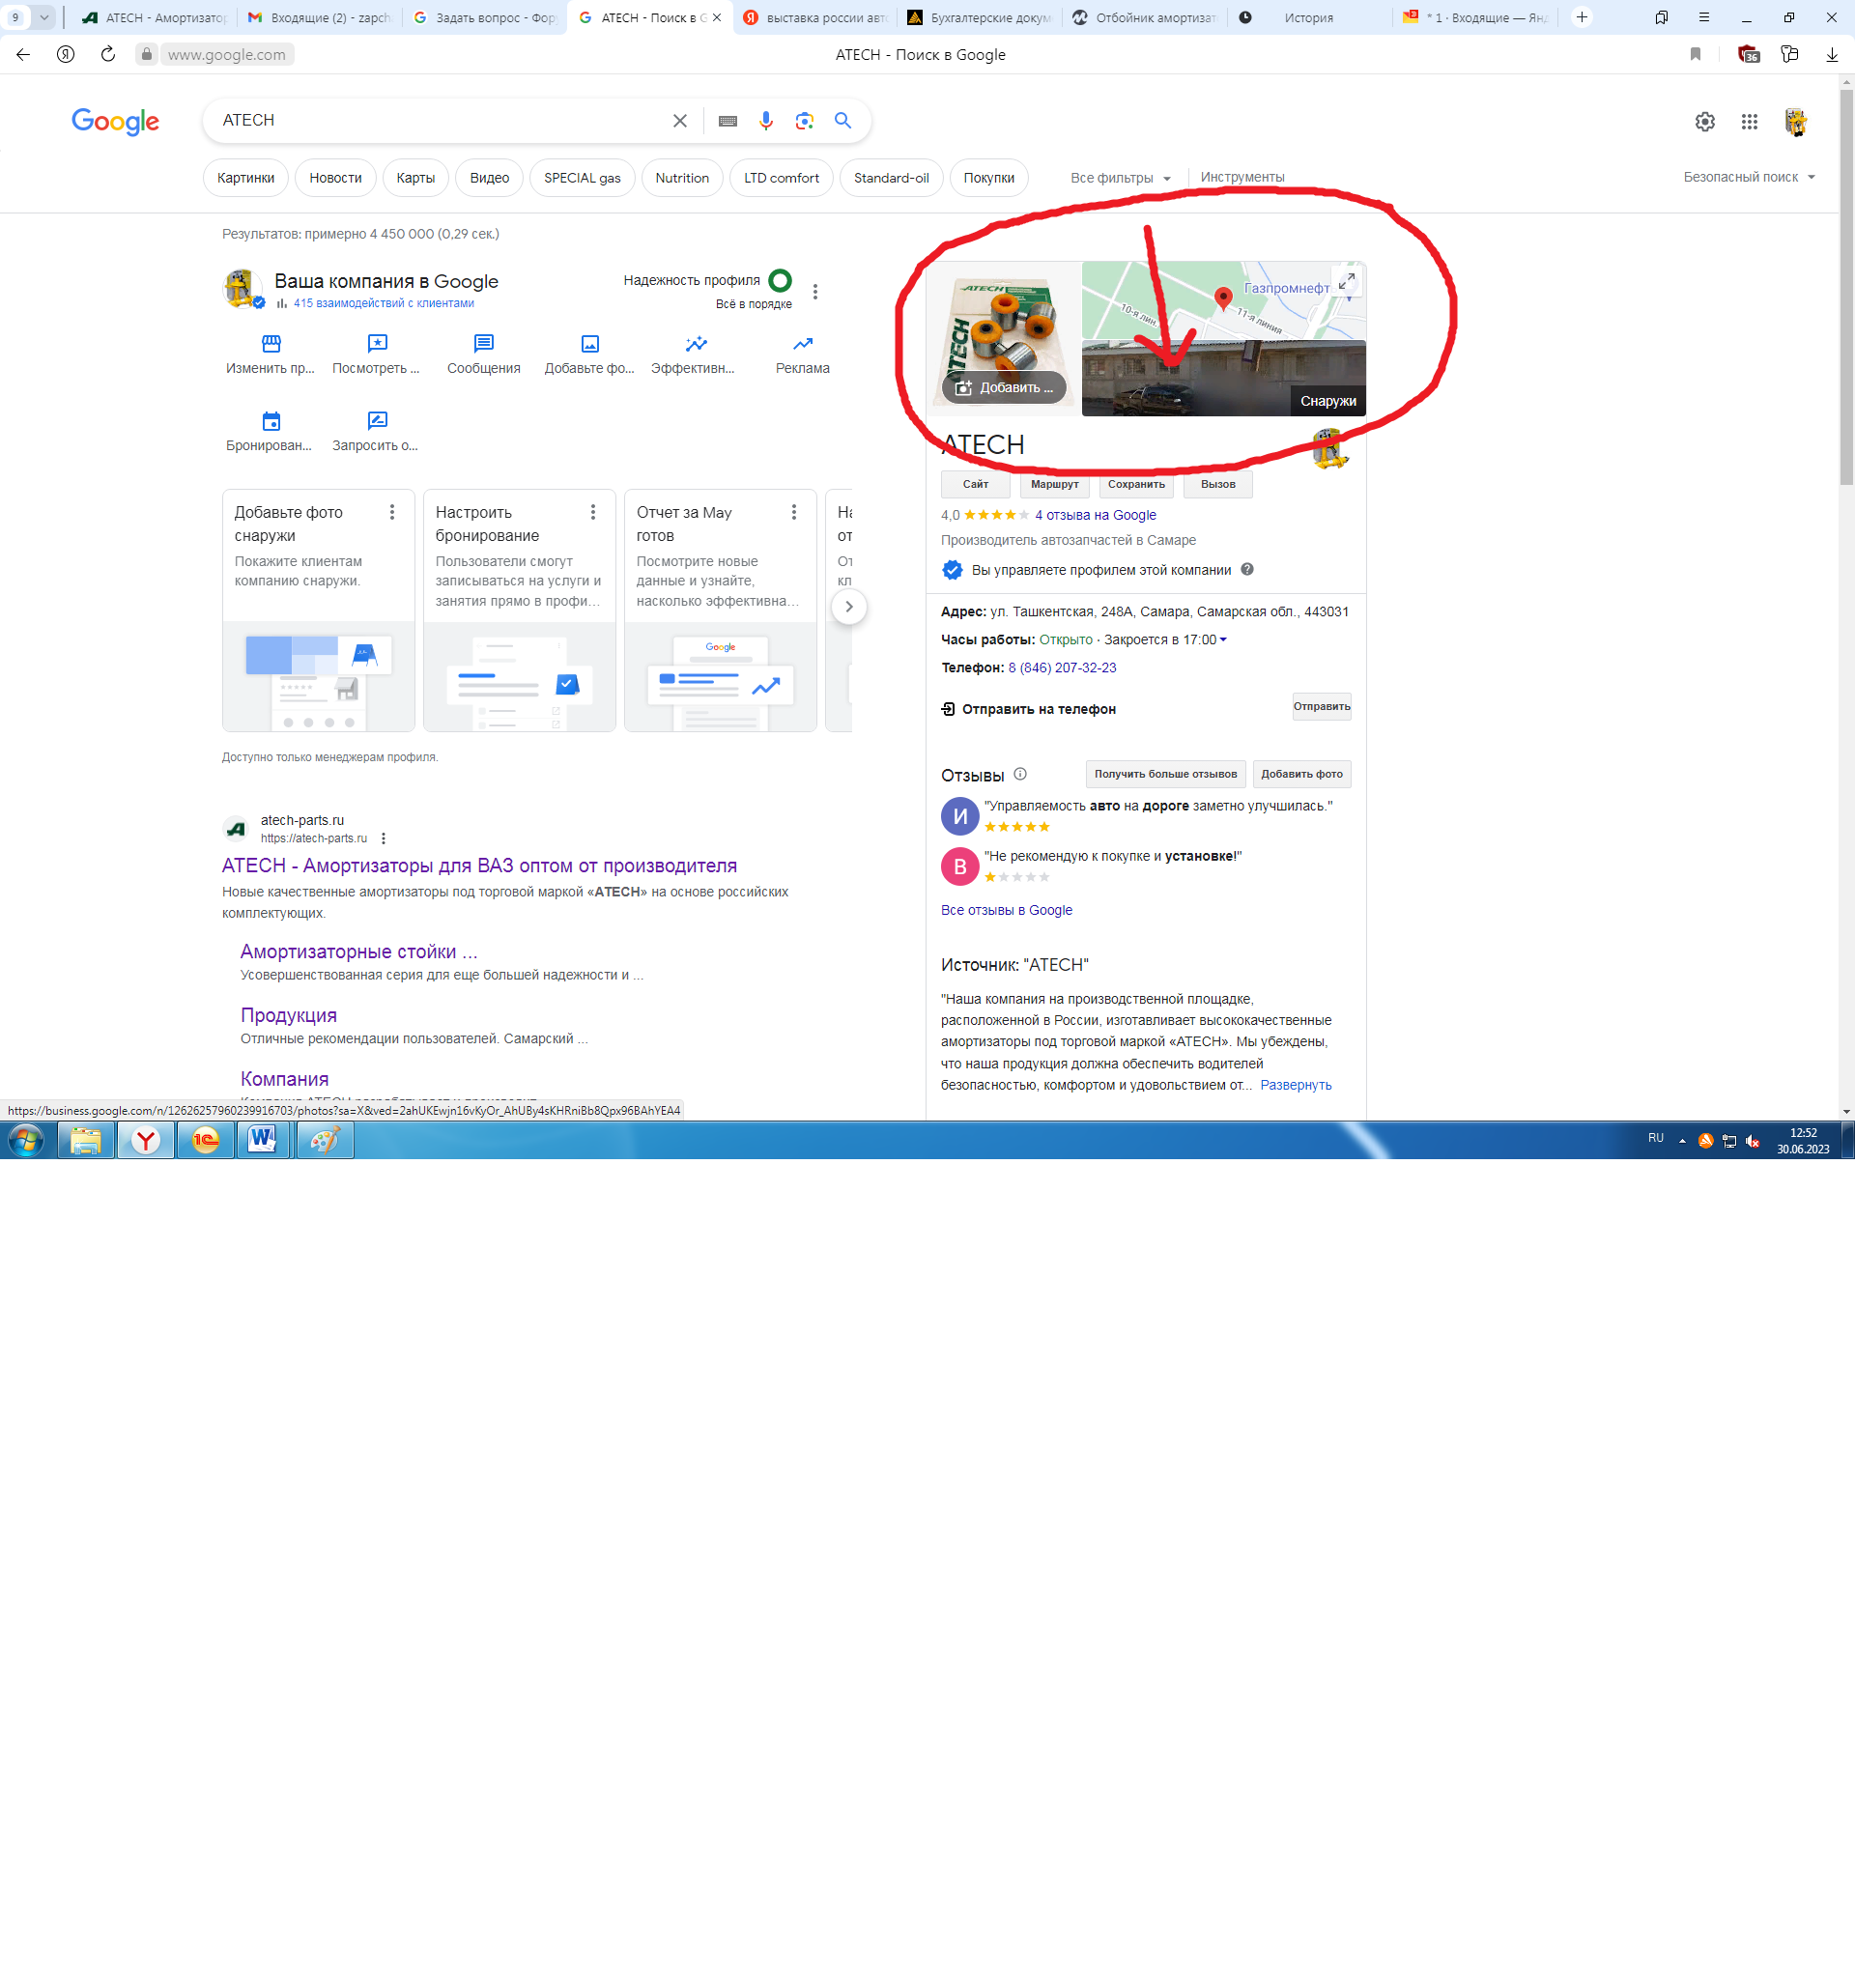Click the 'Добавить ...' photo button on product image
The width and height of the screenshot is (1855, 1988).
(1003, 387)
